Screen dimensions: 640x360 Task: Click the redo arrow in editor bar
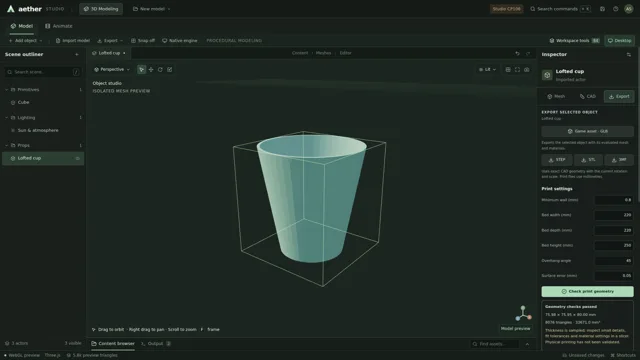pos(528,53)
